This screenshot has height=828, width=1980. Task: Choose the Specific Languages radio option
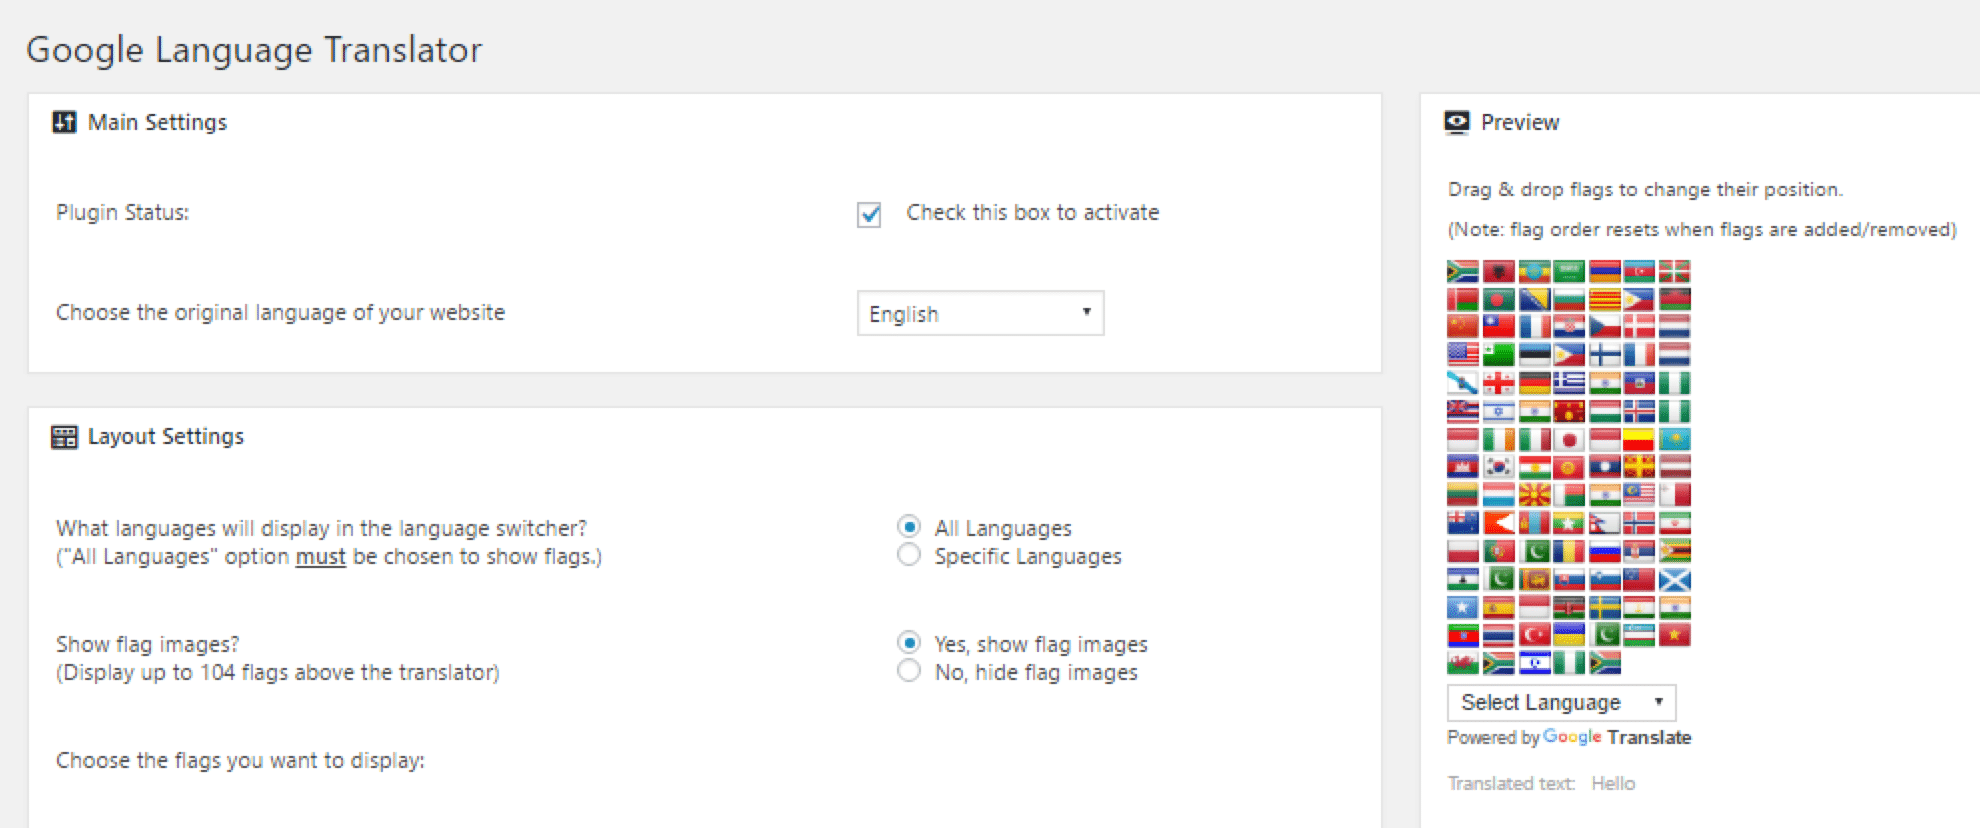coord(909,554)
